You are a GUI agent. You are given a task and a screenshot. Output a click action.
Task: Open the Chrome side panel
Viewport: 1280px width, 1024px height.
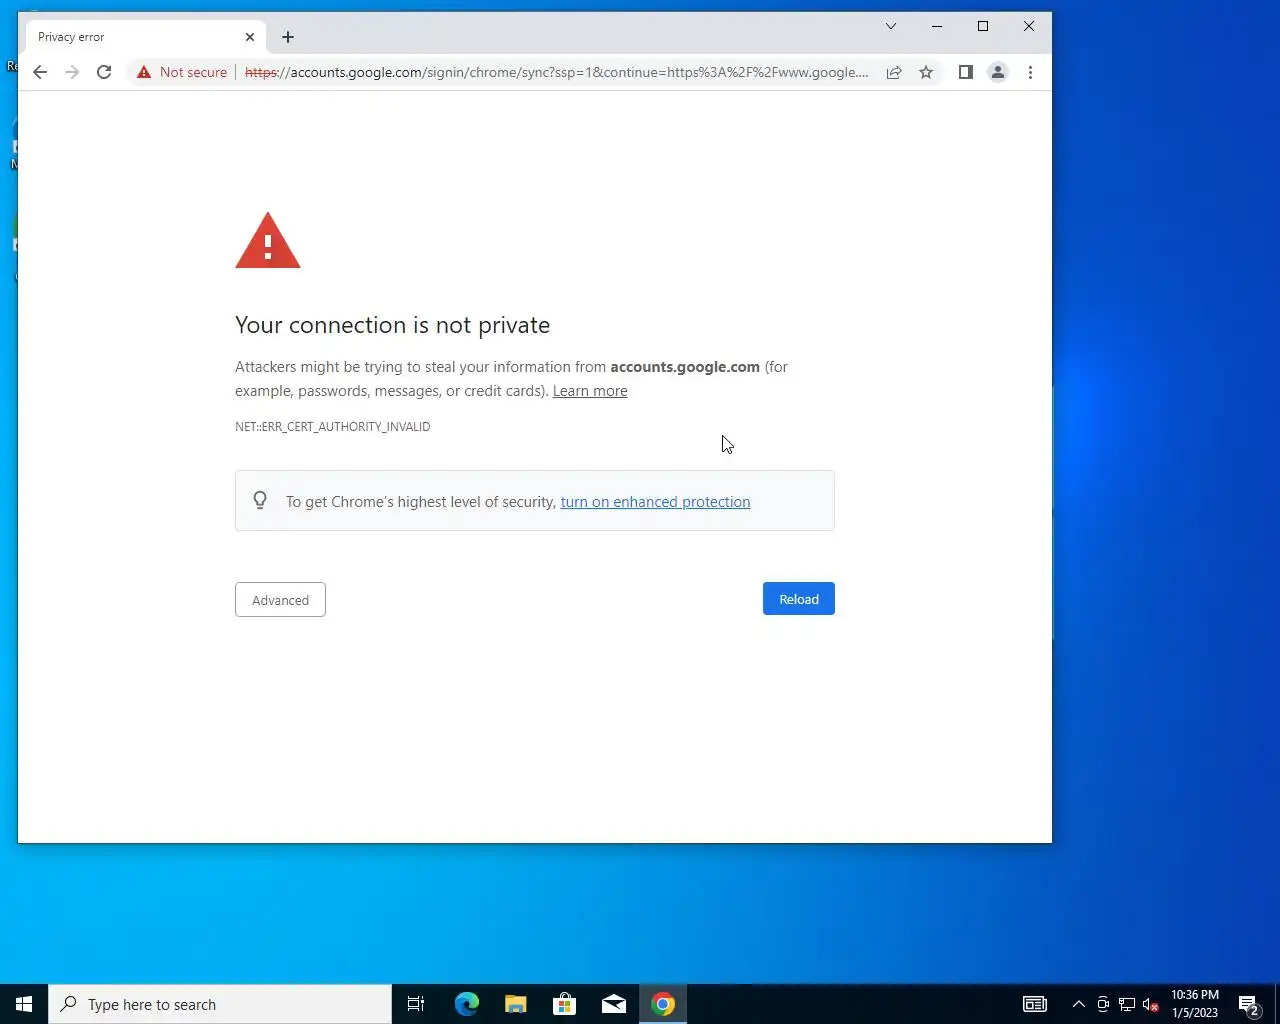pyautogui.click(x=966, y=72)
